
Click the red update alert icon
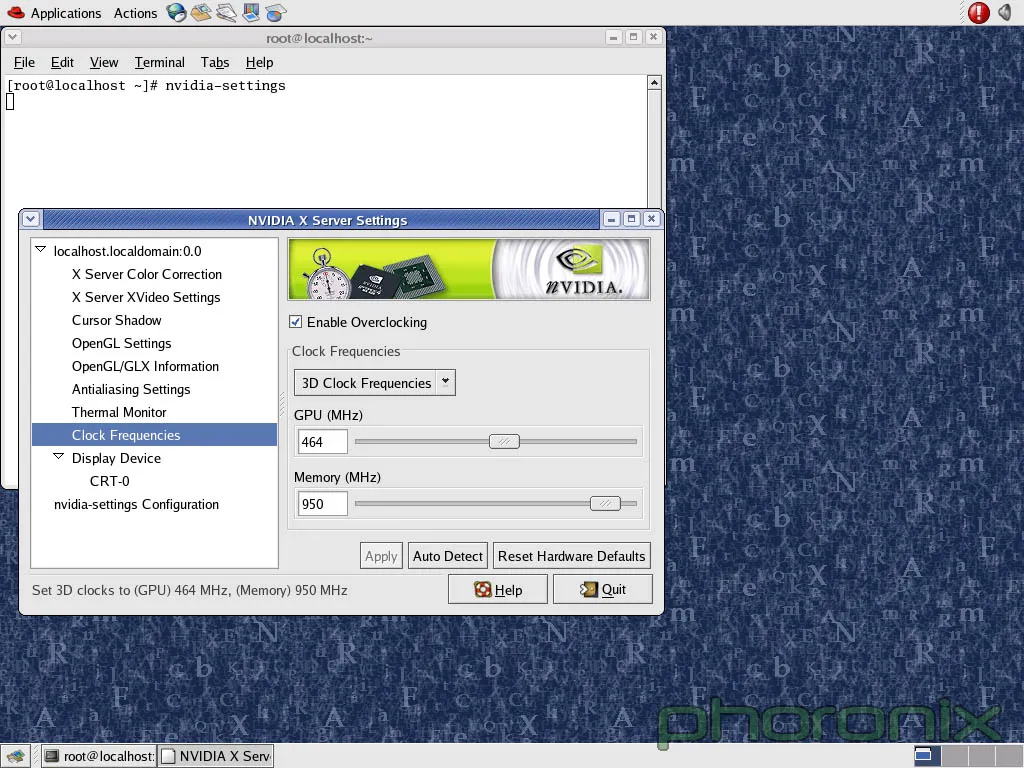point(978,12)
